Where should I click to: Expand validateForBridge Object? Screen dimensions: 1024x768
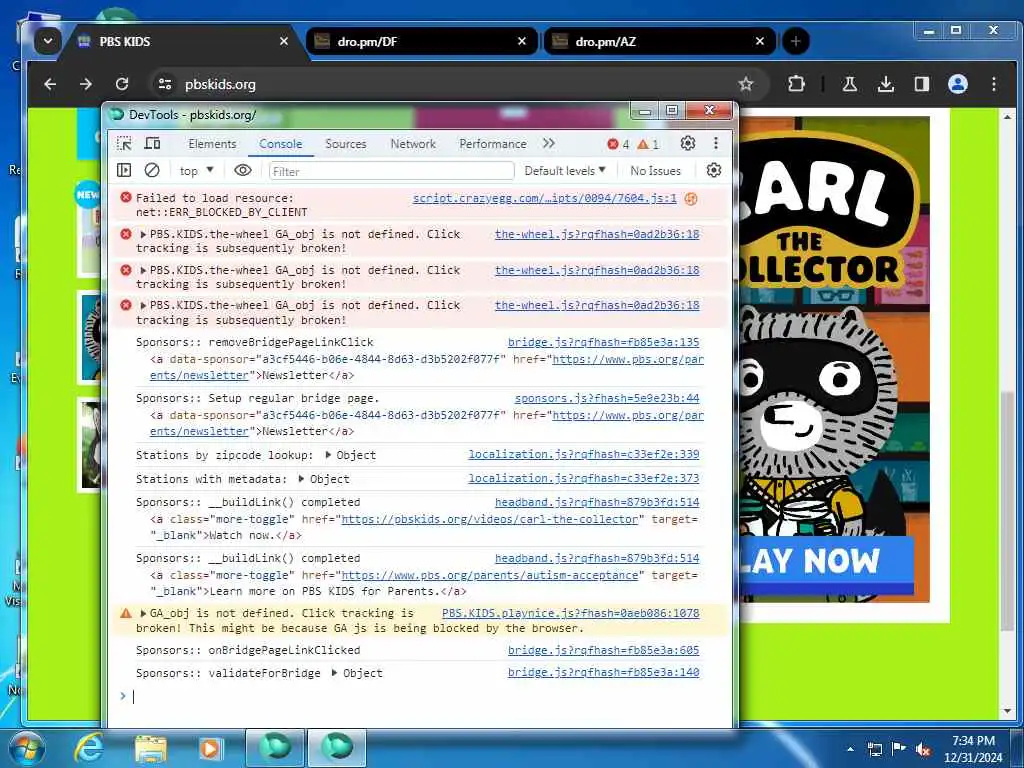334,673
